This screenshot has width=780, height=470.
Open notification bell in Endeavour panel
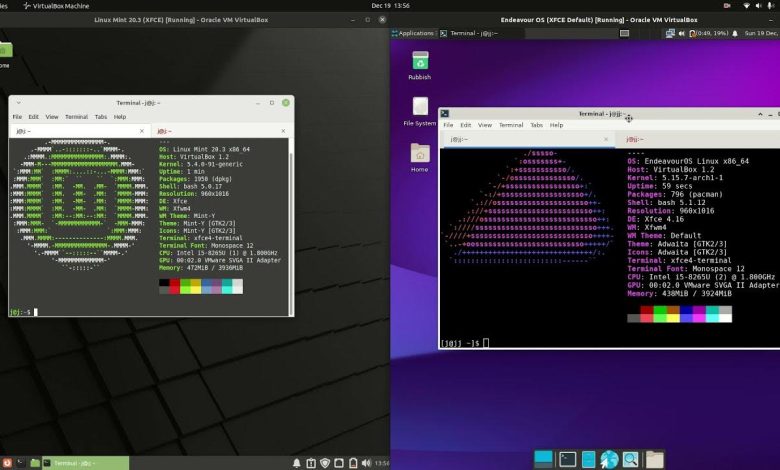click(x=735, y=33)
